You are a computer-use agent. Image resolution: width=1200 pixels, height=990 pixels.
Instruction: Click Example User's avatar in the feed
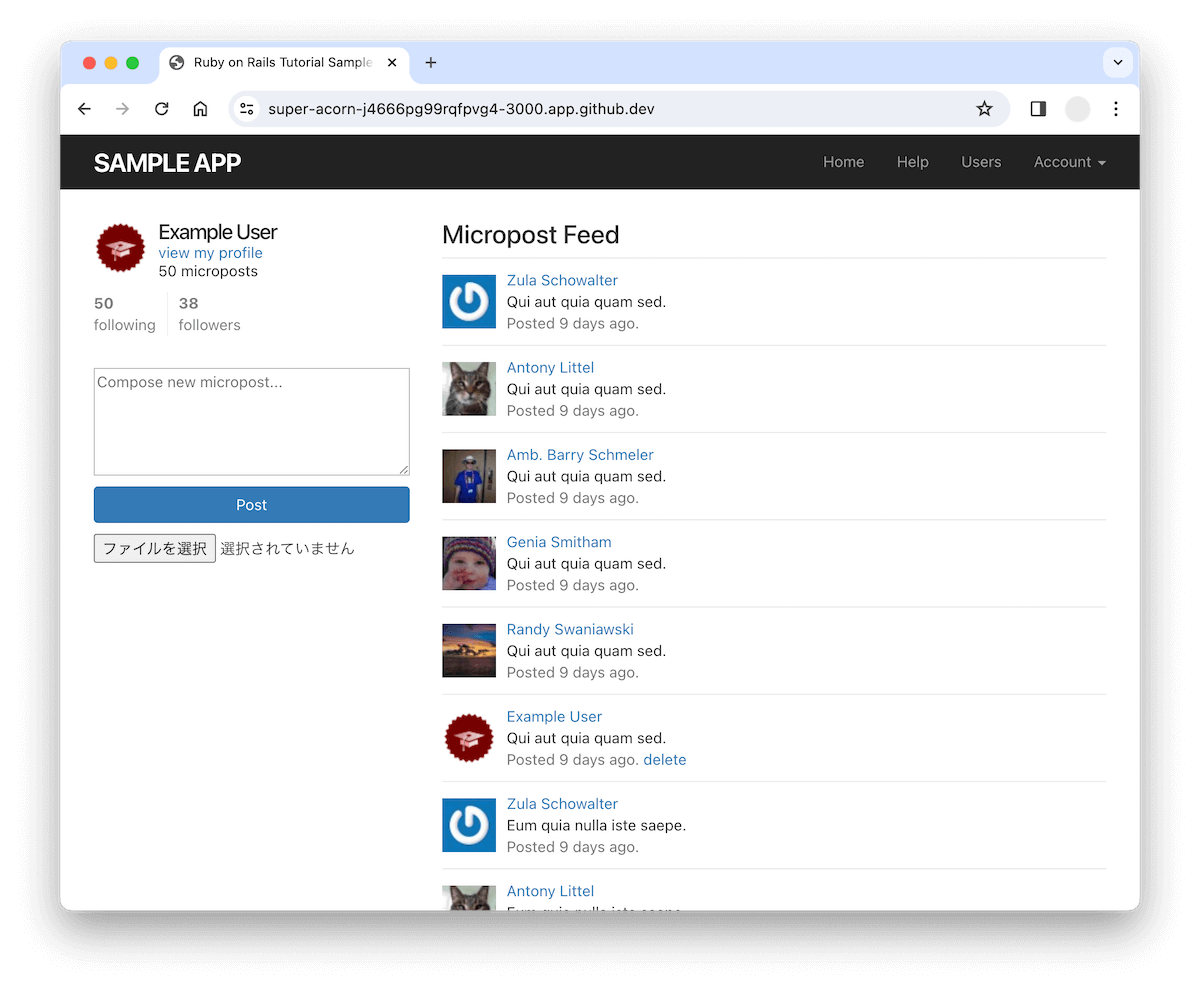click(469, 737)
